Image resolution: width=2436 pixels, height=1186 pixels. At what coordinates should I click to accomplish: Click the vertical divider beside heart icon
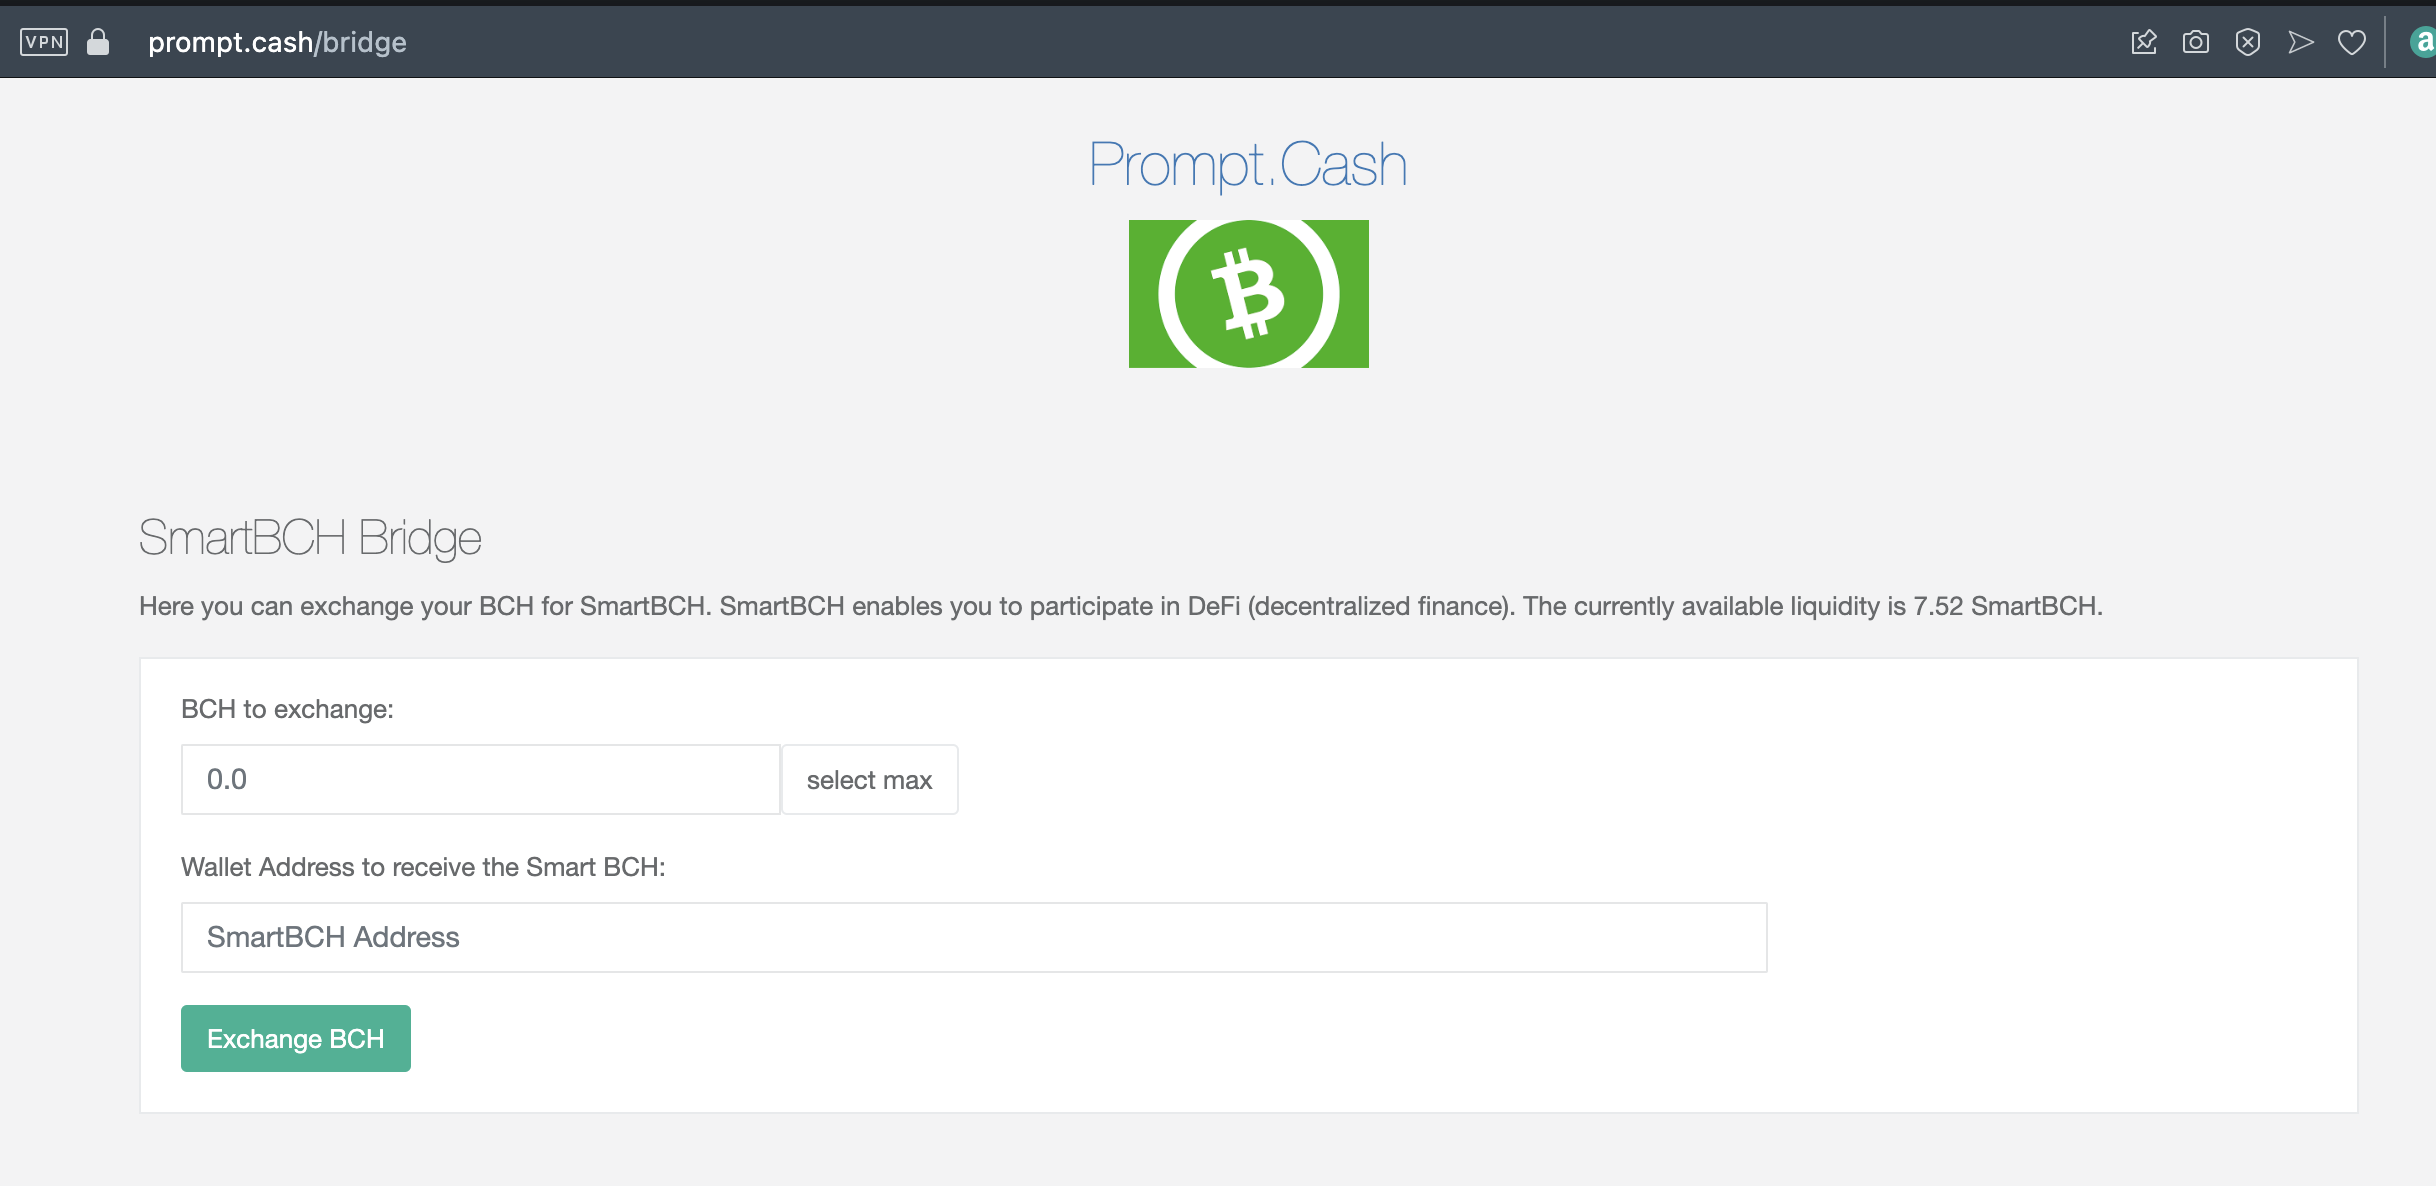pos(2386,42)
